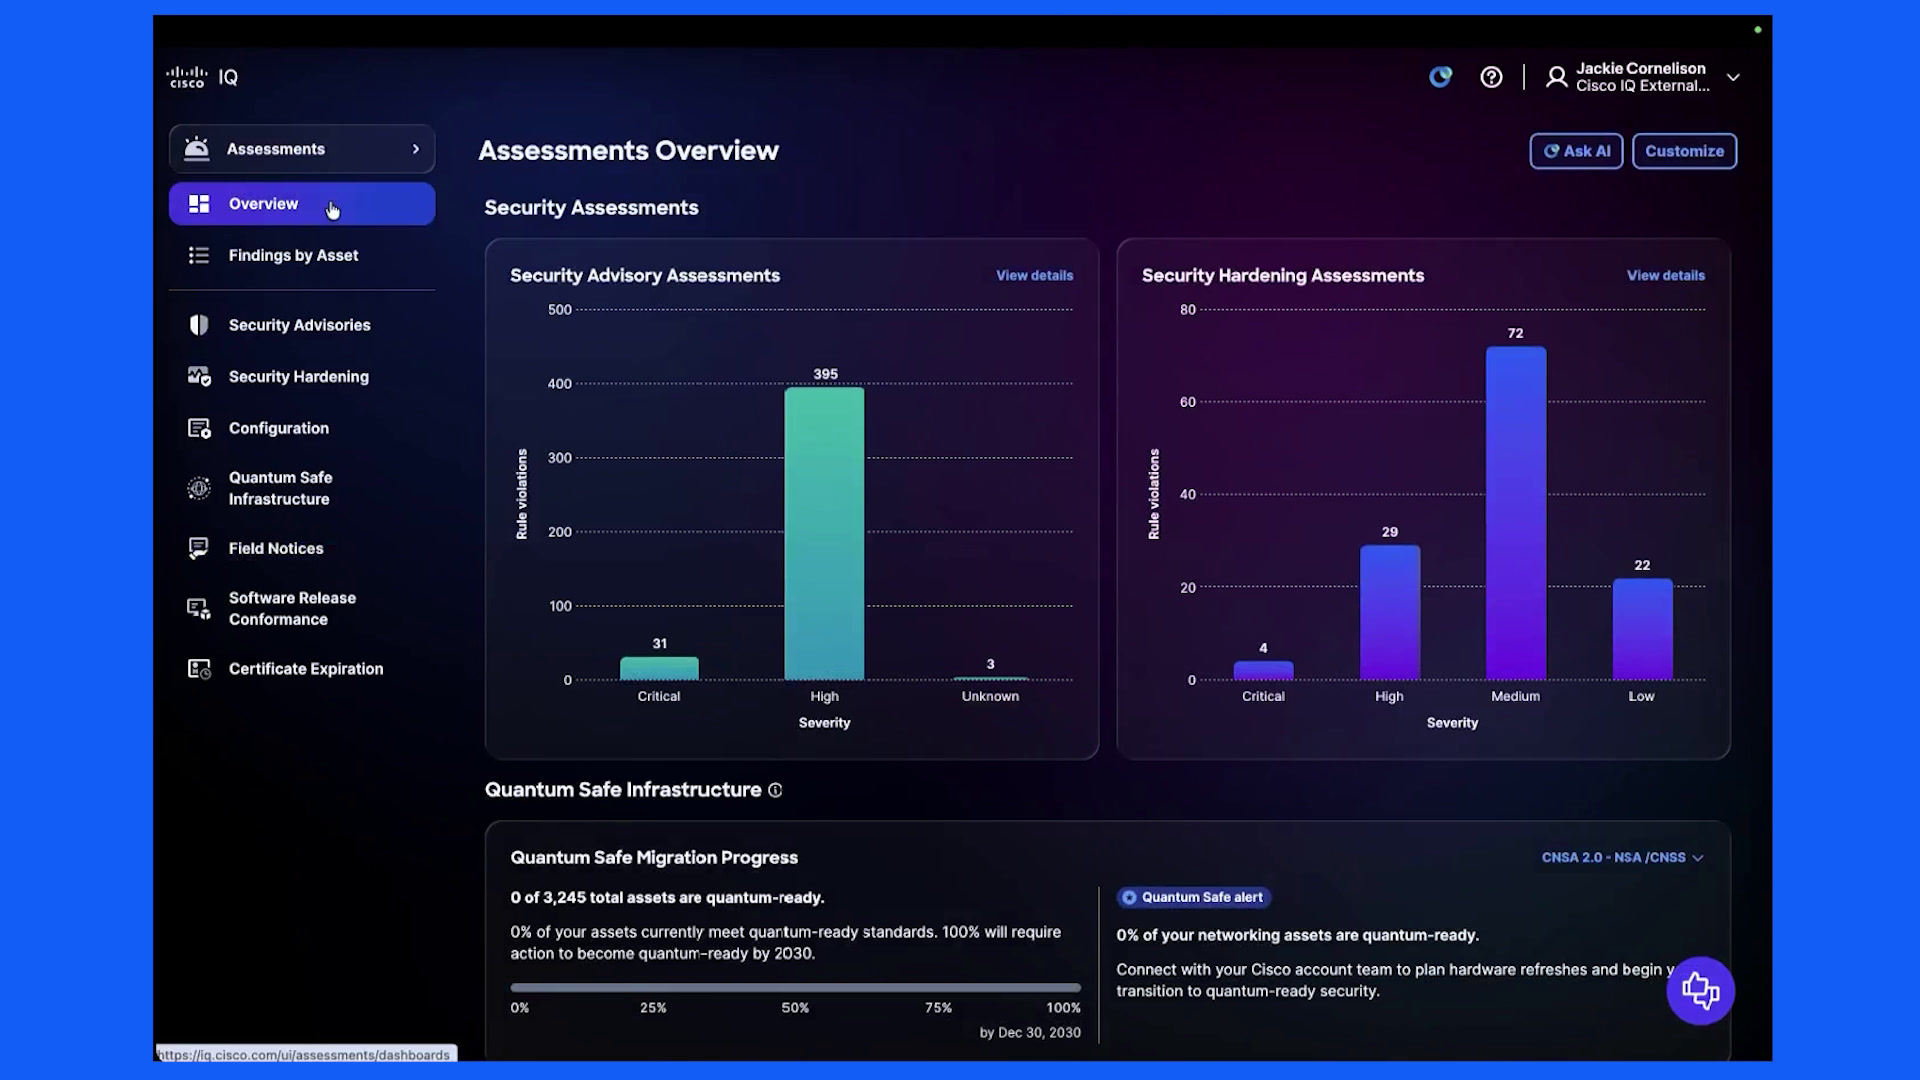1920x1080 pixels.
Task: Click the Field Notices icon
Action: point(199,548)
